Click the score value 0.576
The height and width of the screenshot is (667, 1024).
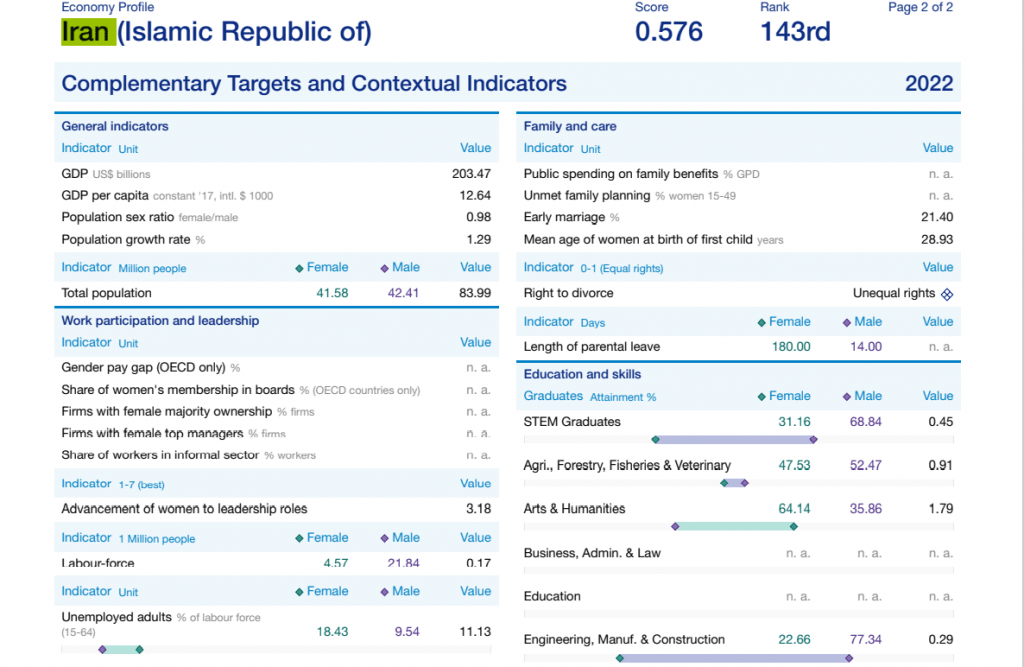click(x=669, y=32)
